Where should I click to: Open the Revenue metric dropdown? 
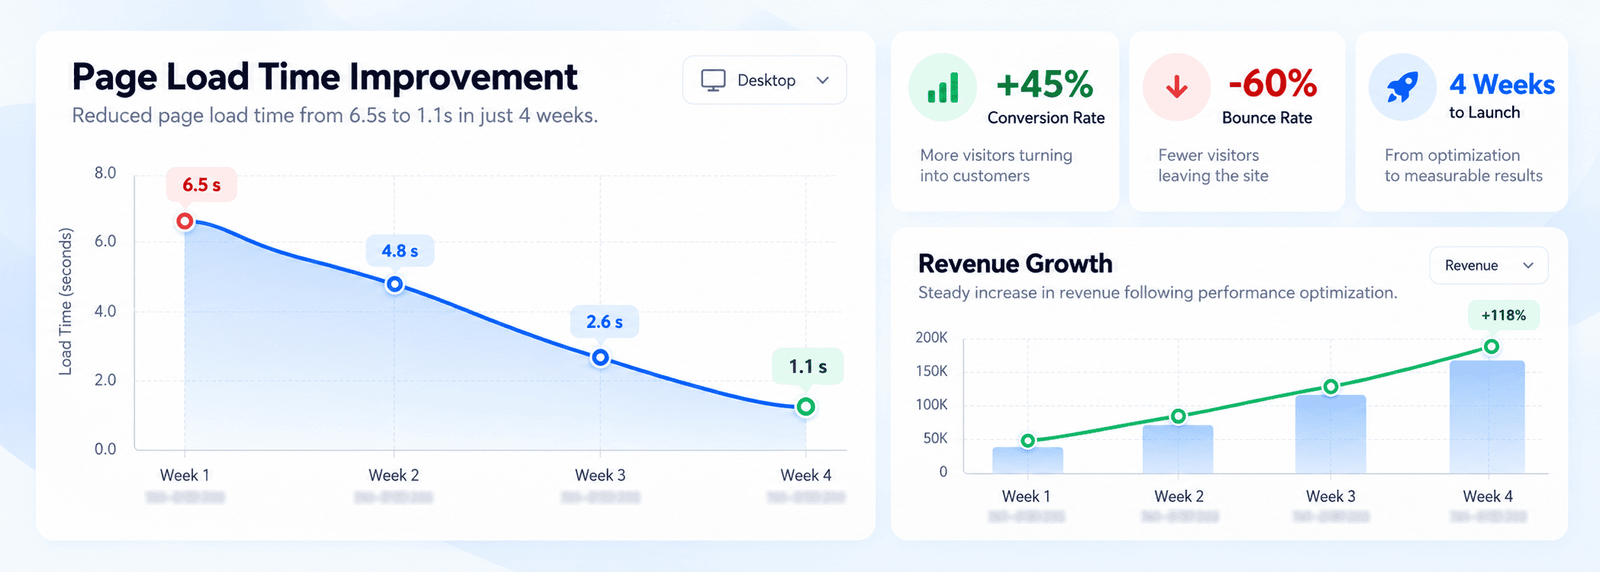[1489, 265]
